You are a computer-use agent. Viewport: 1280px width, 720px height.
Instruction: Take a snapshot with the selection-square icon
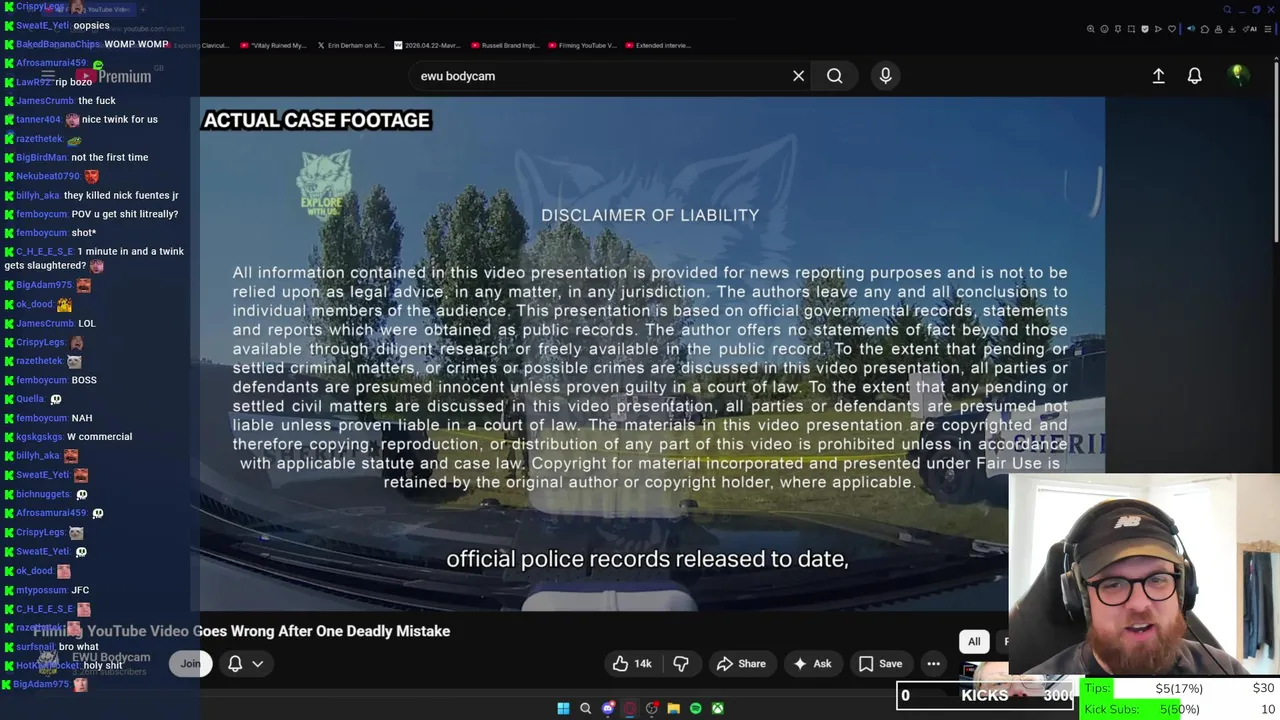1131,29
